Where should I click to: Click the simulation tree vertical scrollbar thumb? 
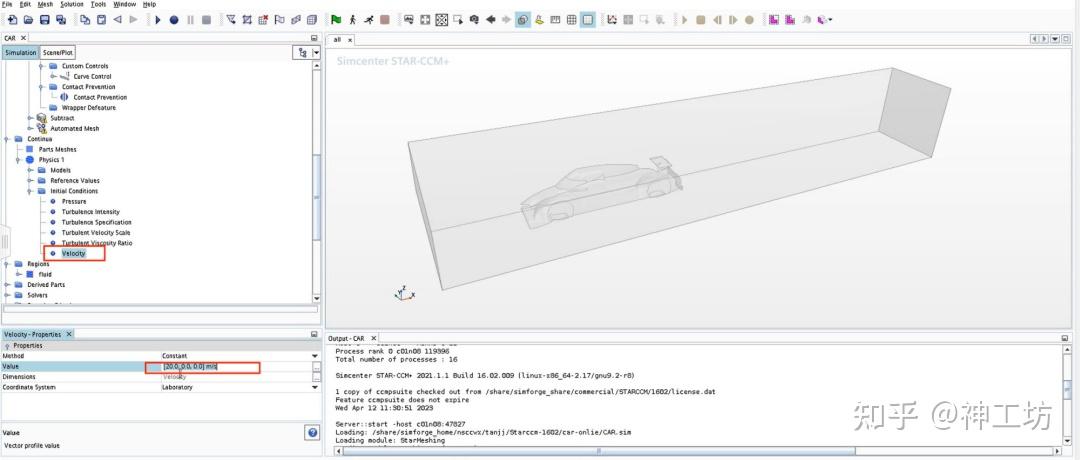tap(317, 198)
